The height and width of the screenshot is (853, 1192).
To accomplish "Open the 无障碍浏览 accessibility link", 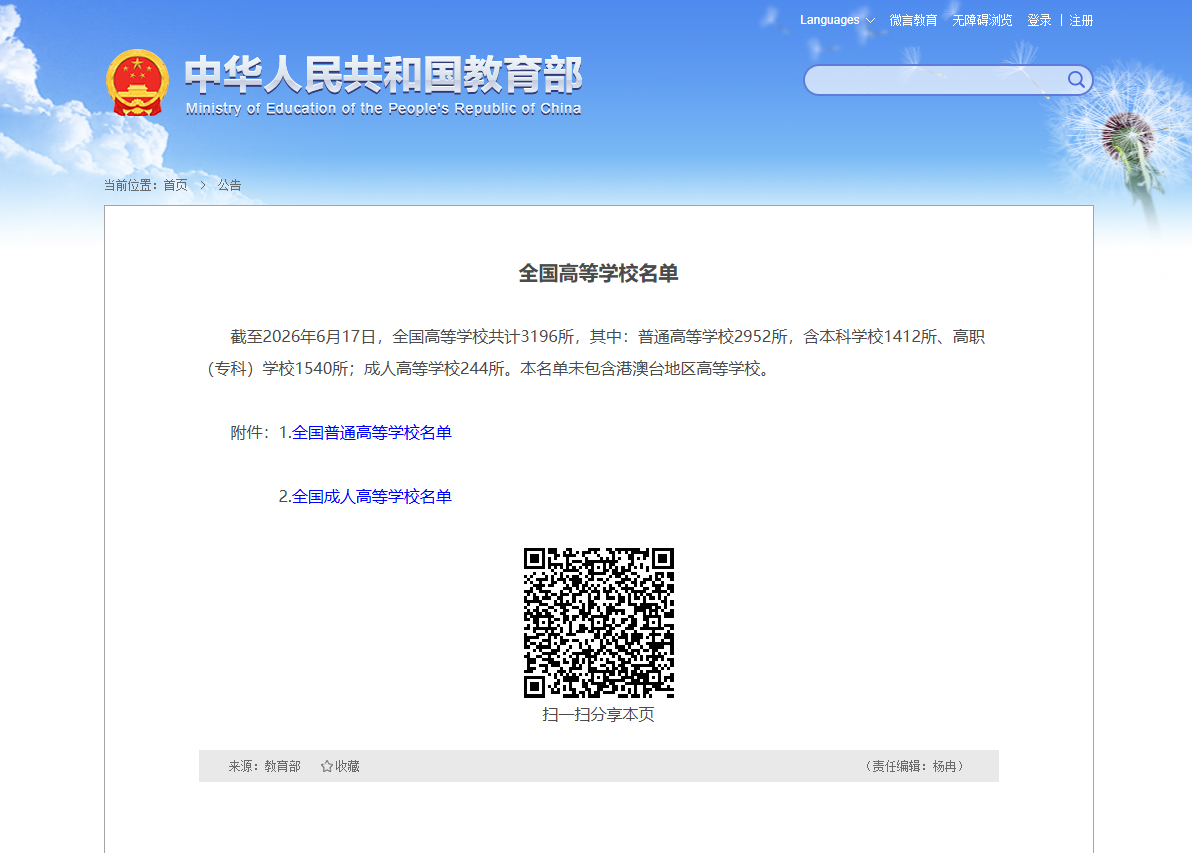I will 982,21.
